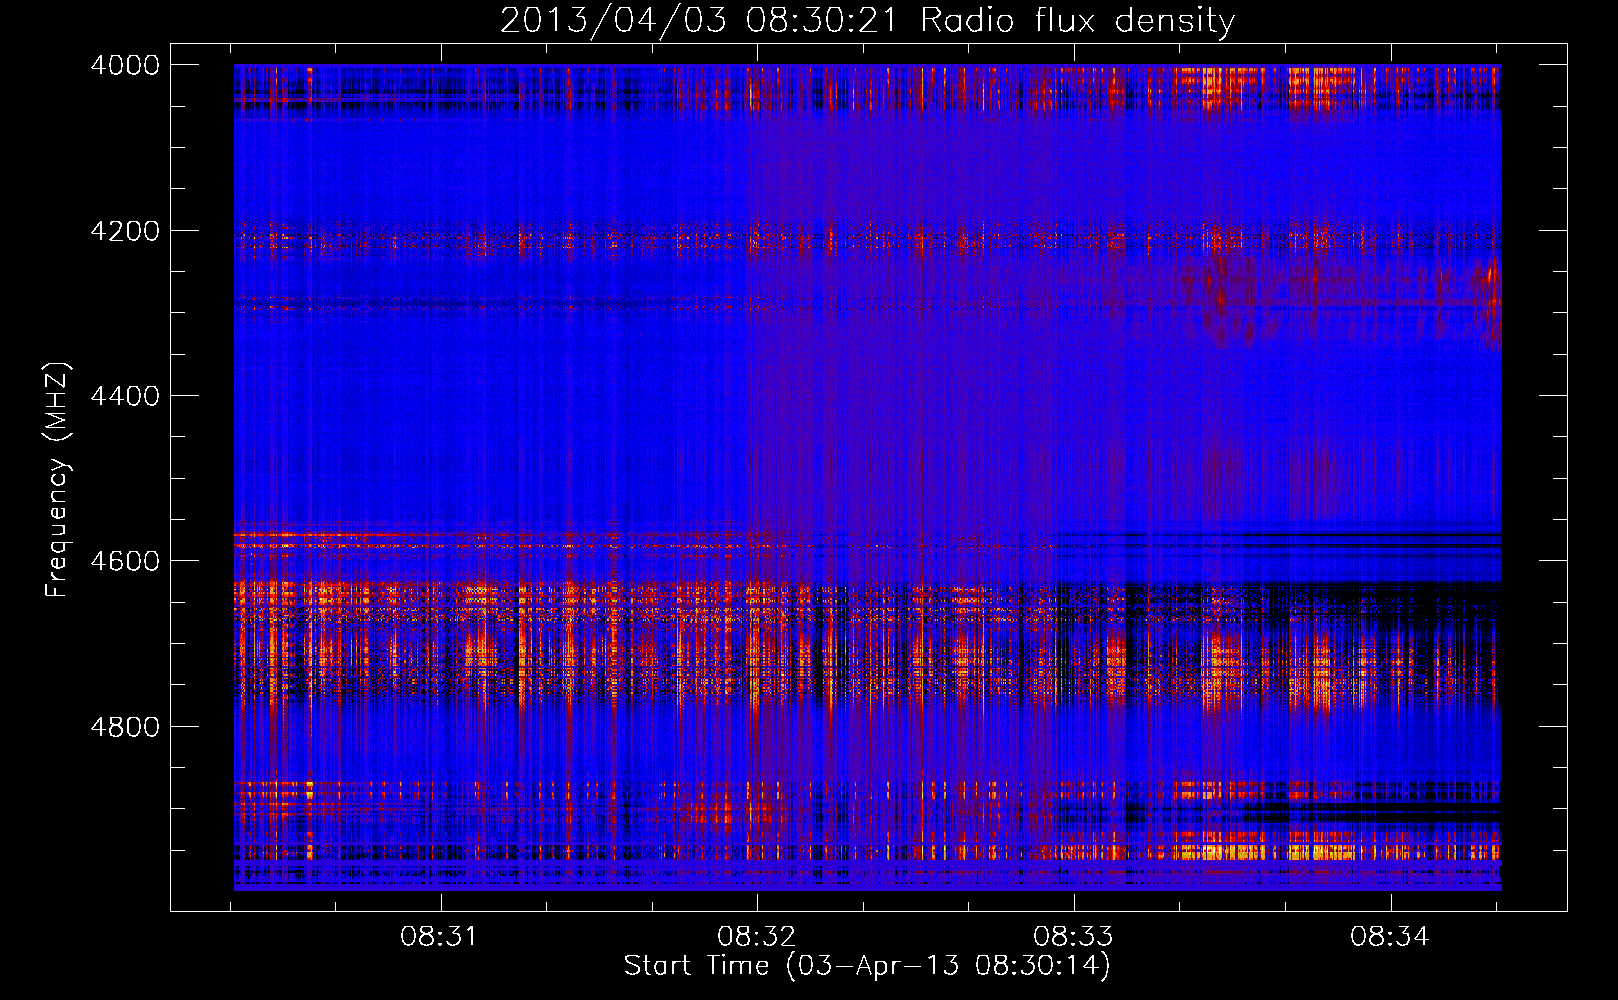Click the 4600 frequency axis label
Screen dimensions: 1618x1000
tap(125, 561)
